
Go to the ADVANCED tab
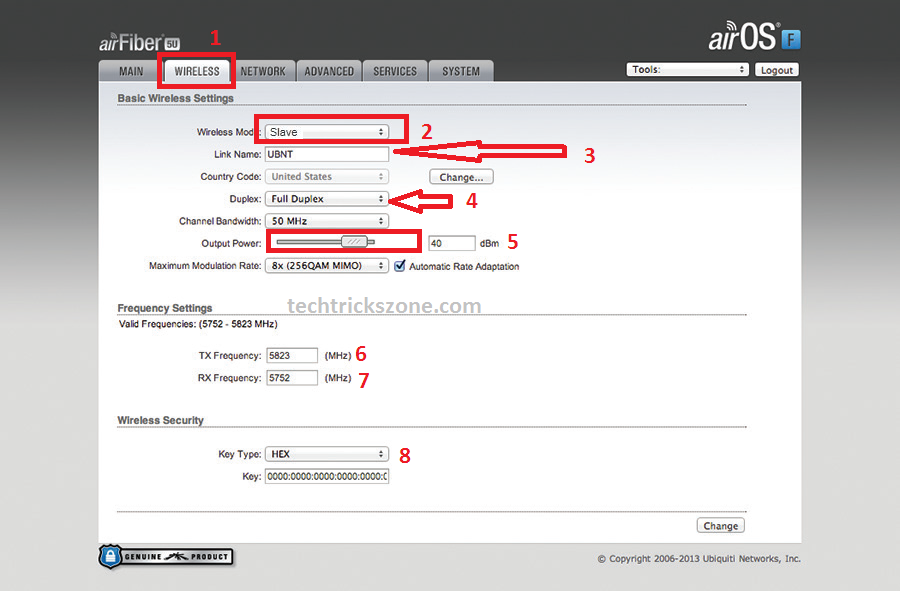(x=329, y=71)
